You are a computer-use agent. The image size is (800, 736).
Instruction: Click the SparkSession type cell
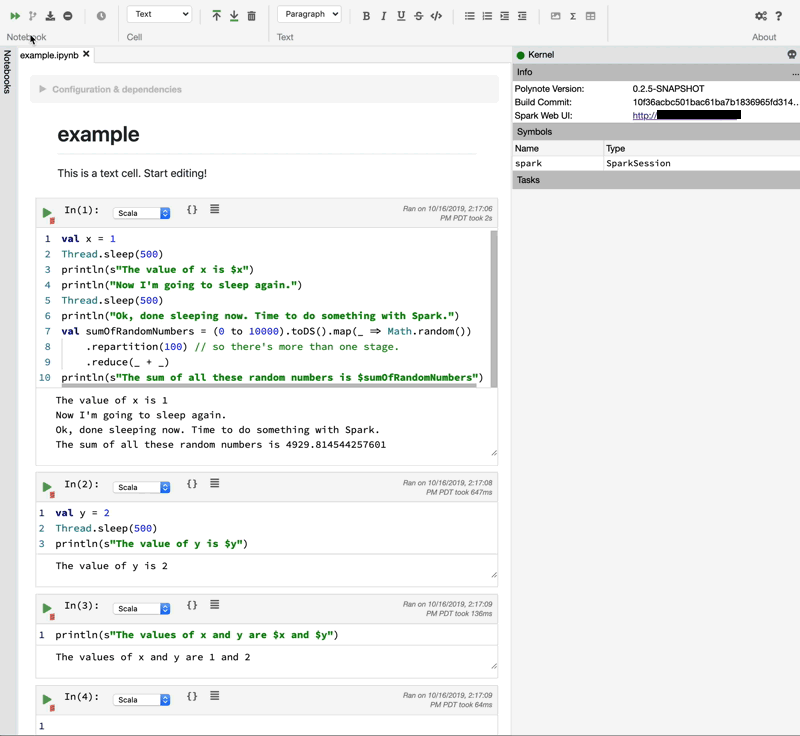[x=638, y=163]
